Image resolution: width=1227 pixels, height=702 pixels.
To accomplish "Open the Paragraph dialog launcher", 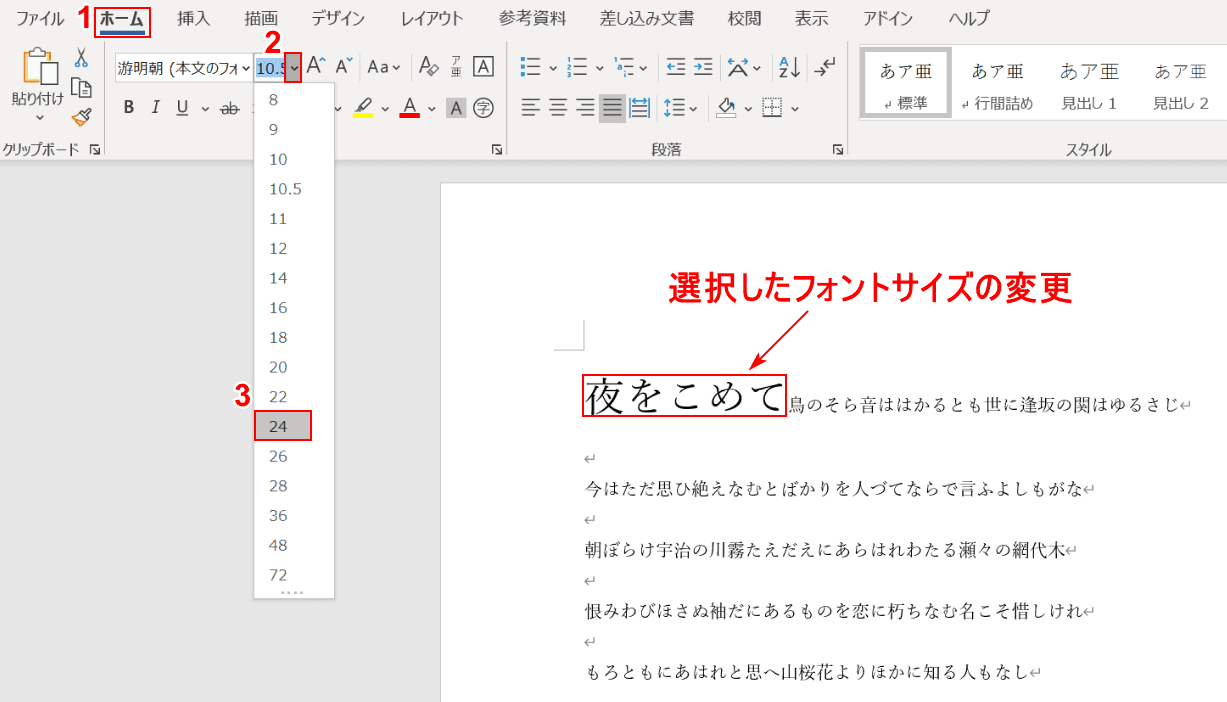I will (x=838, y=149).
